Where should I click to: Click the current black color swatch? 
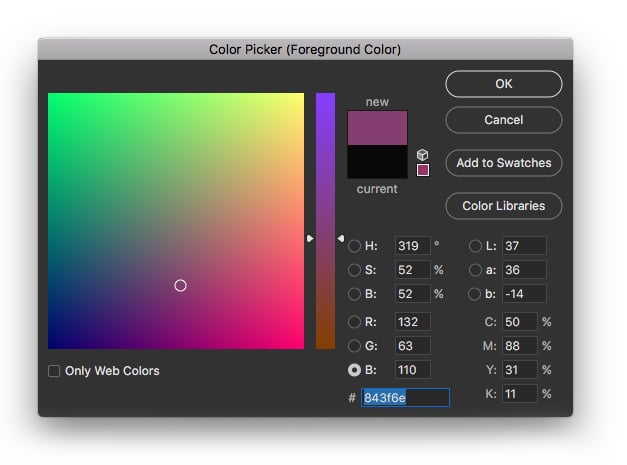377,162
